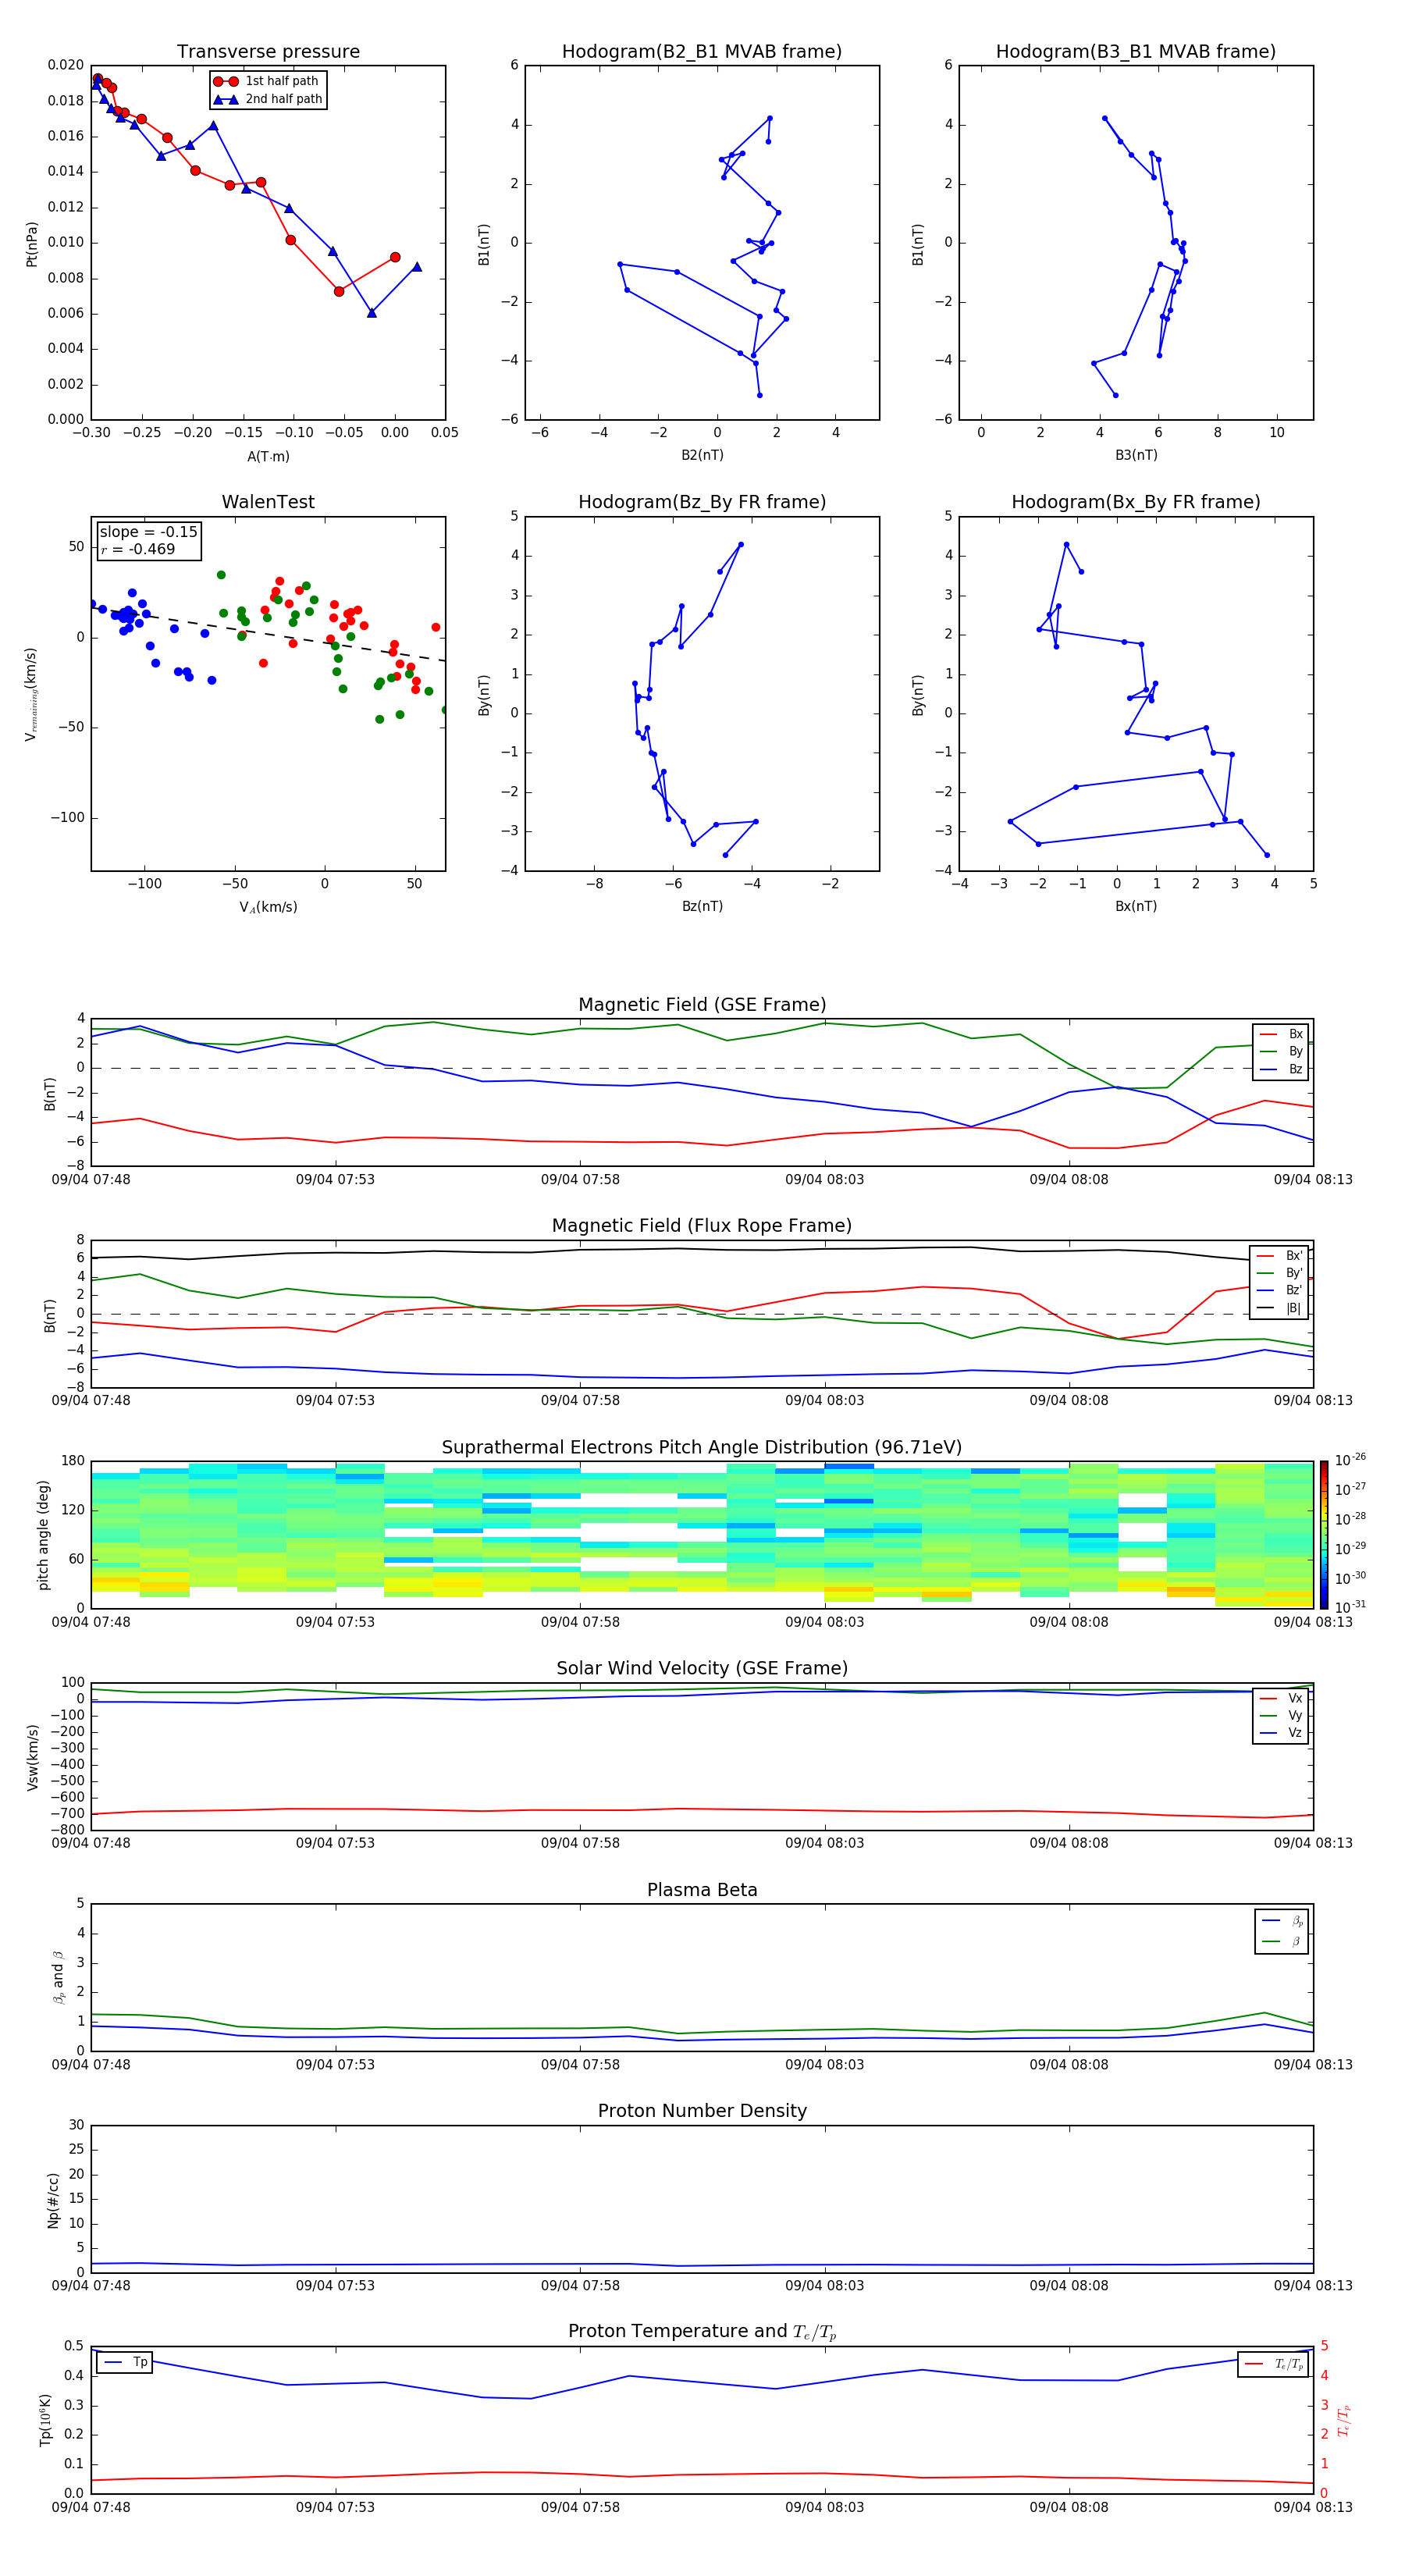Select the 'B2(nT)' x-axis label
The image size is (1405, 2576).
coord(702,455)
